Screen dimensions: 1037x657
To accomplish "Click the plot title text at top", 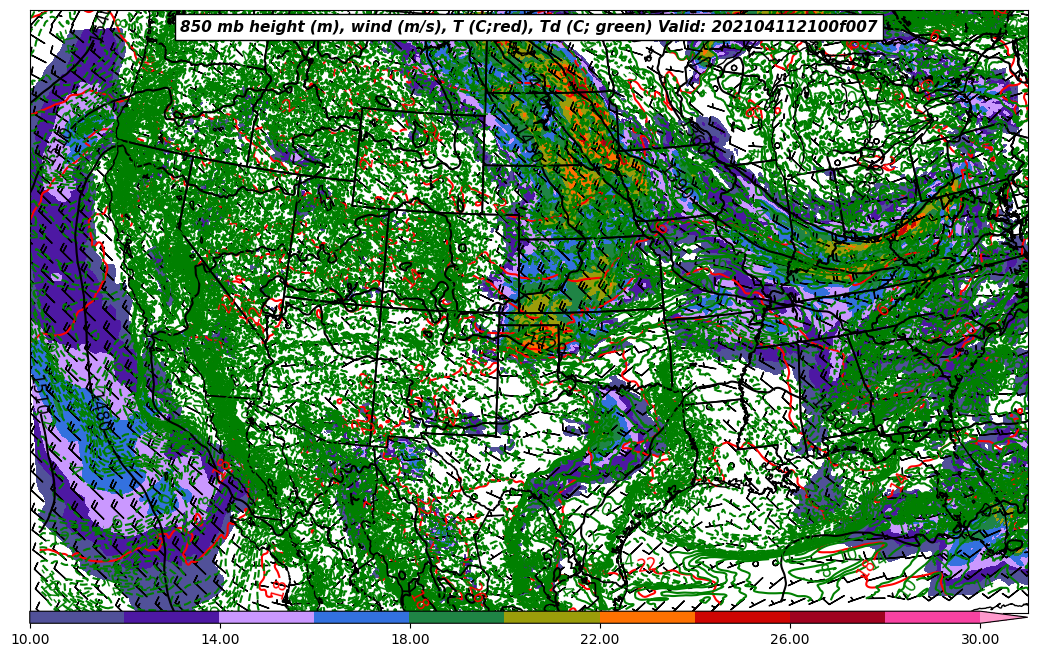I will coord(528,28).
